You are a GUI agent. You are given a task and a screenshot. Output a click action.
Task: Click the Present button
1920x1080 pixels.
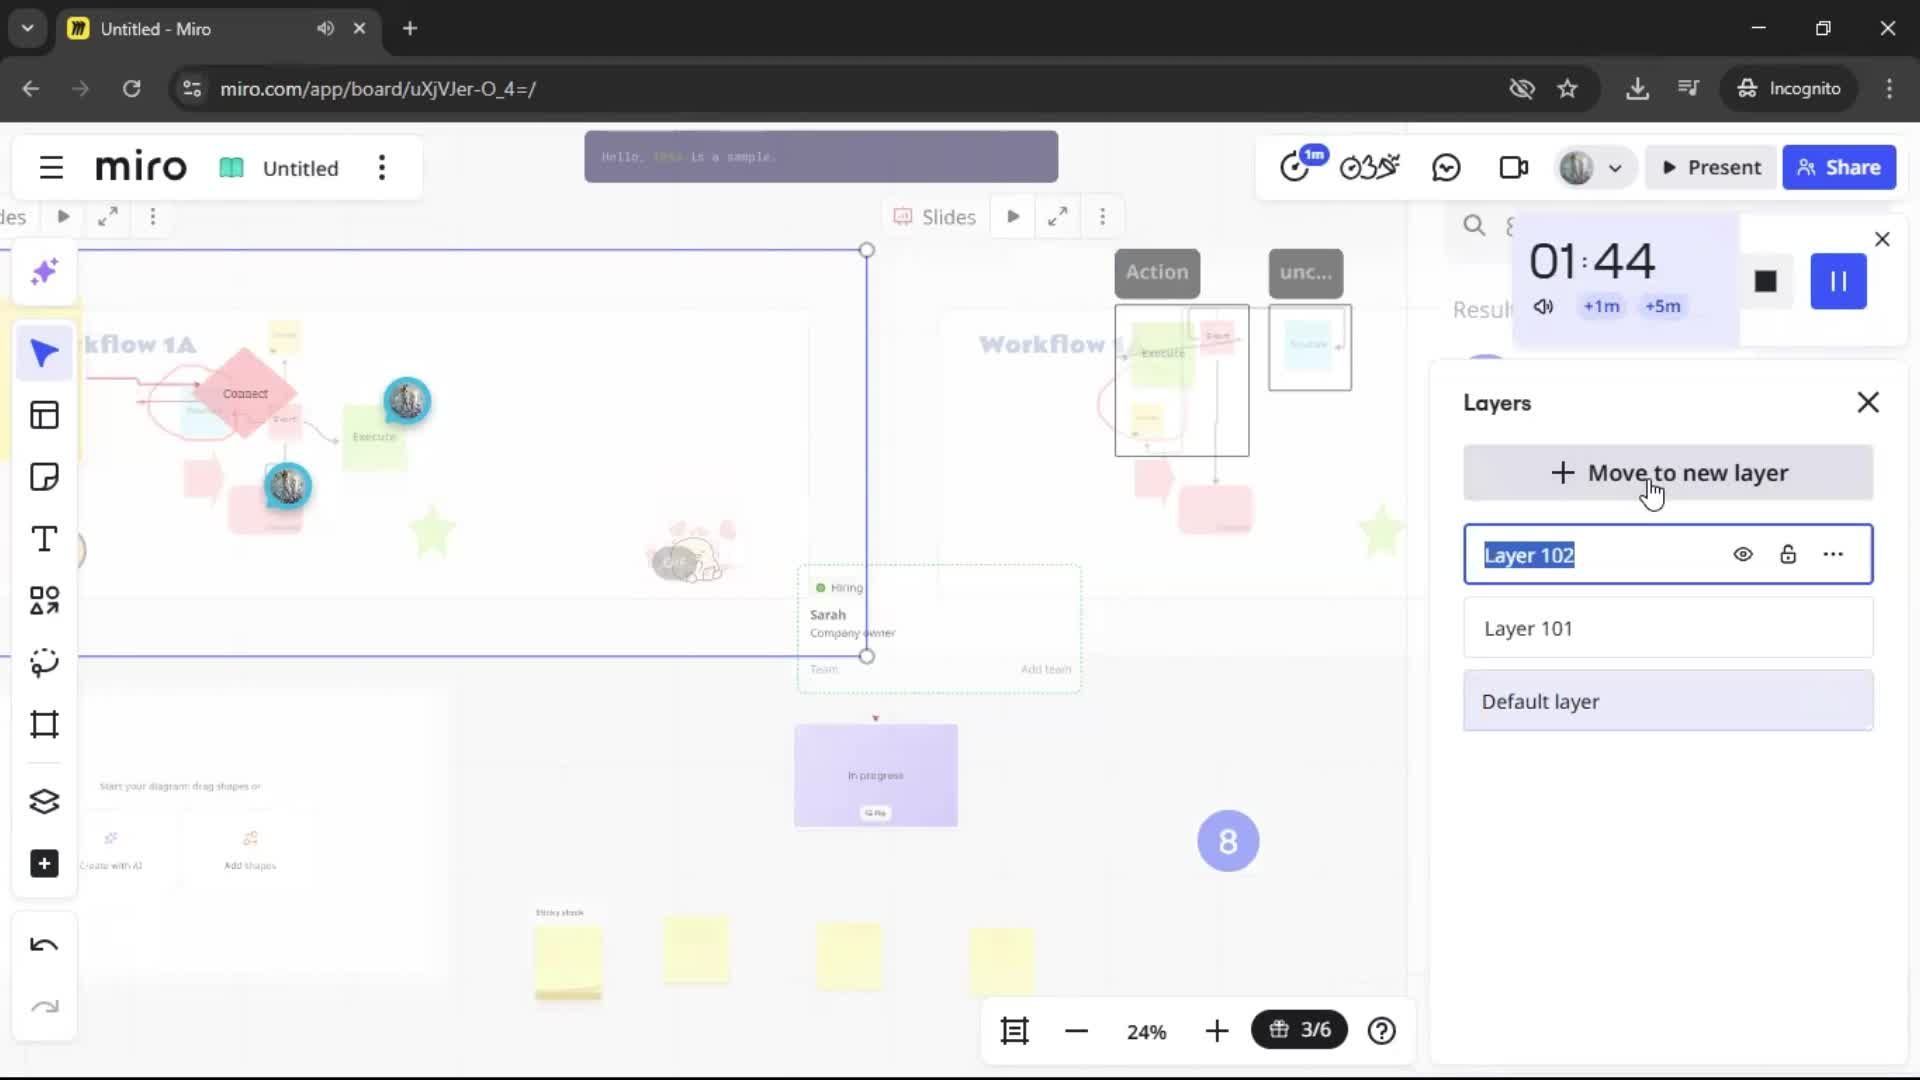click(x=1712, y=167)
